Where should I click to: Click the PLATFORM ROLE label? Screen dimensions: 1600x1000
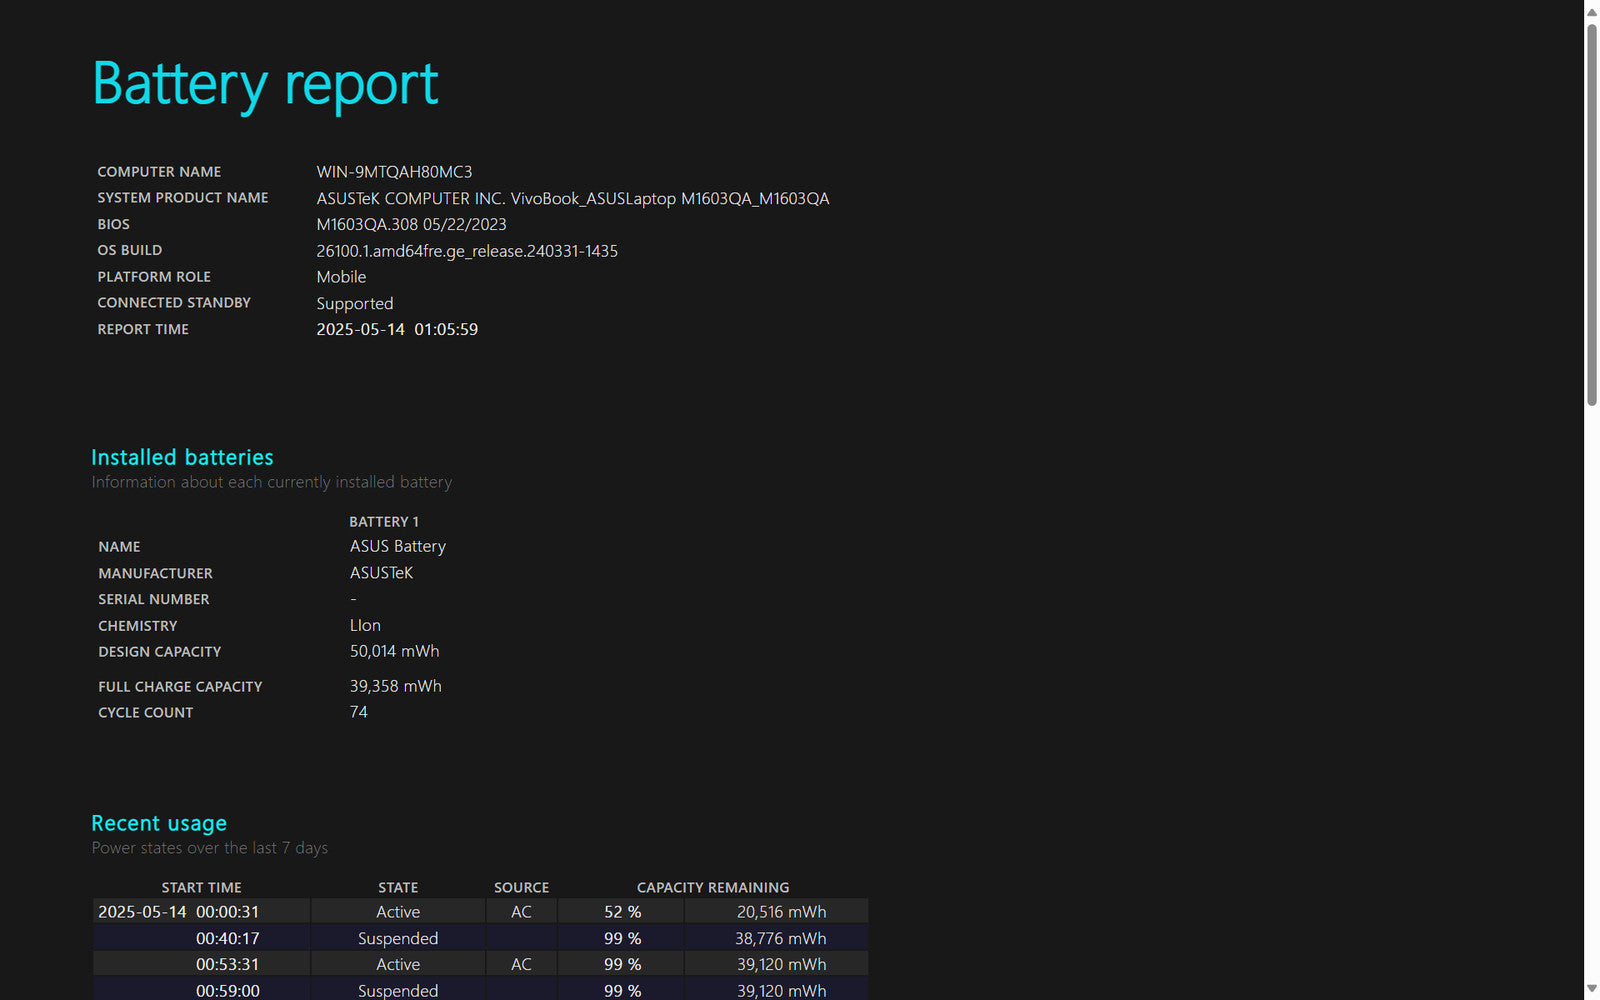click(154, 277)
